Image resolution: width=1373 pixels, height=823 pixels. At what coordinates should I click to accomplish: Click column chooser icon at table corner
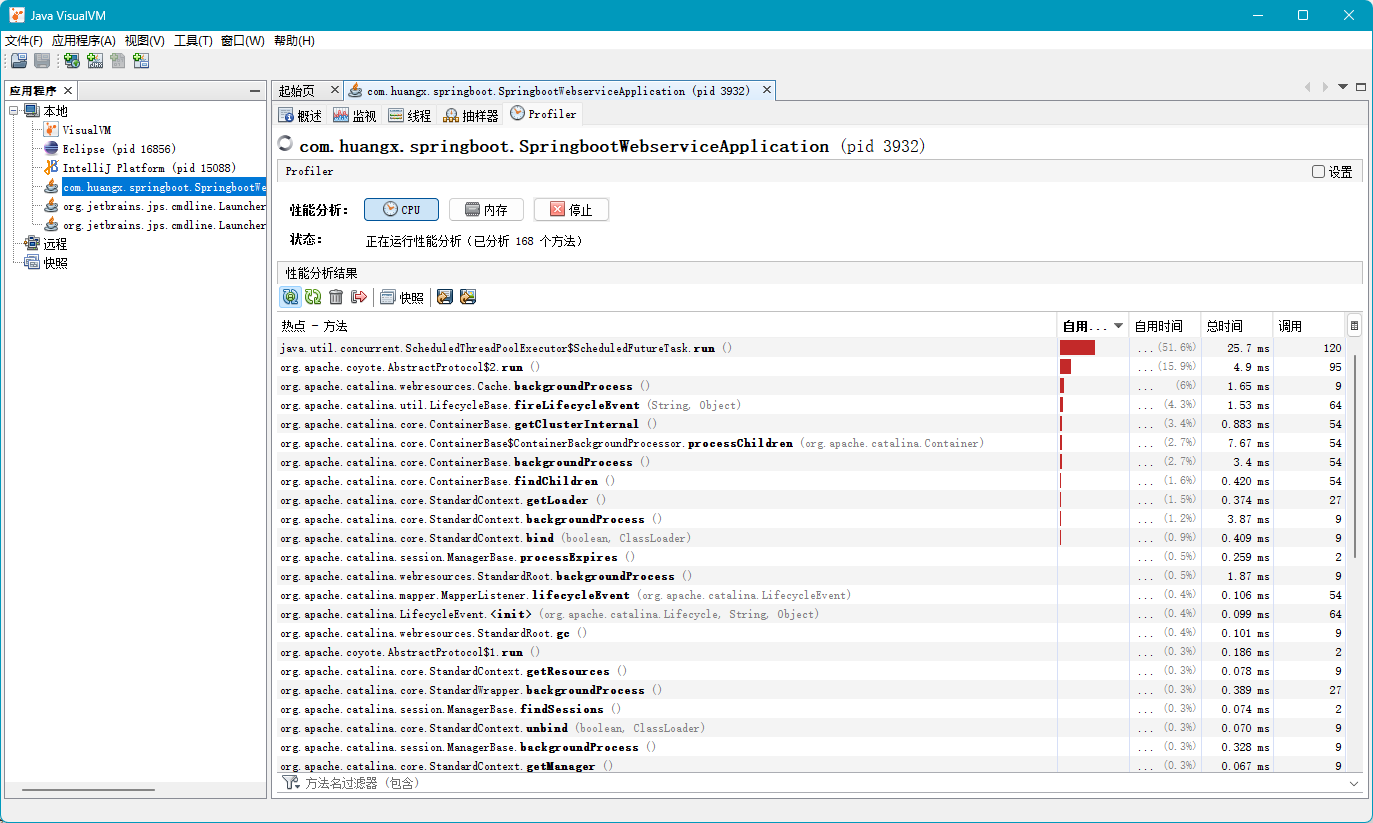click(1354, 326)
